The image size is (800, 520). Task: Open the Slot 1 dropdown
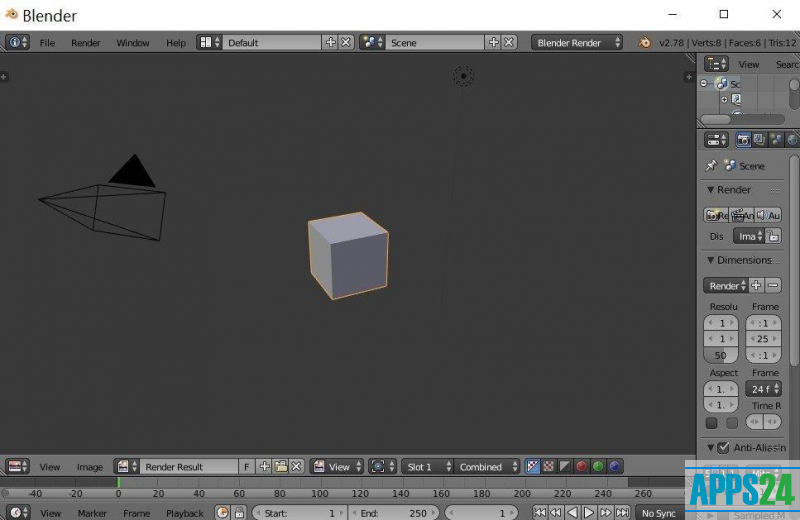[x=427, y=466]
